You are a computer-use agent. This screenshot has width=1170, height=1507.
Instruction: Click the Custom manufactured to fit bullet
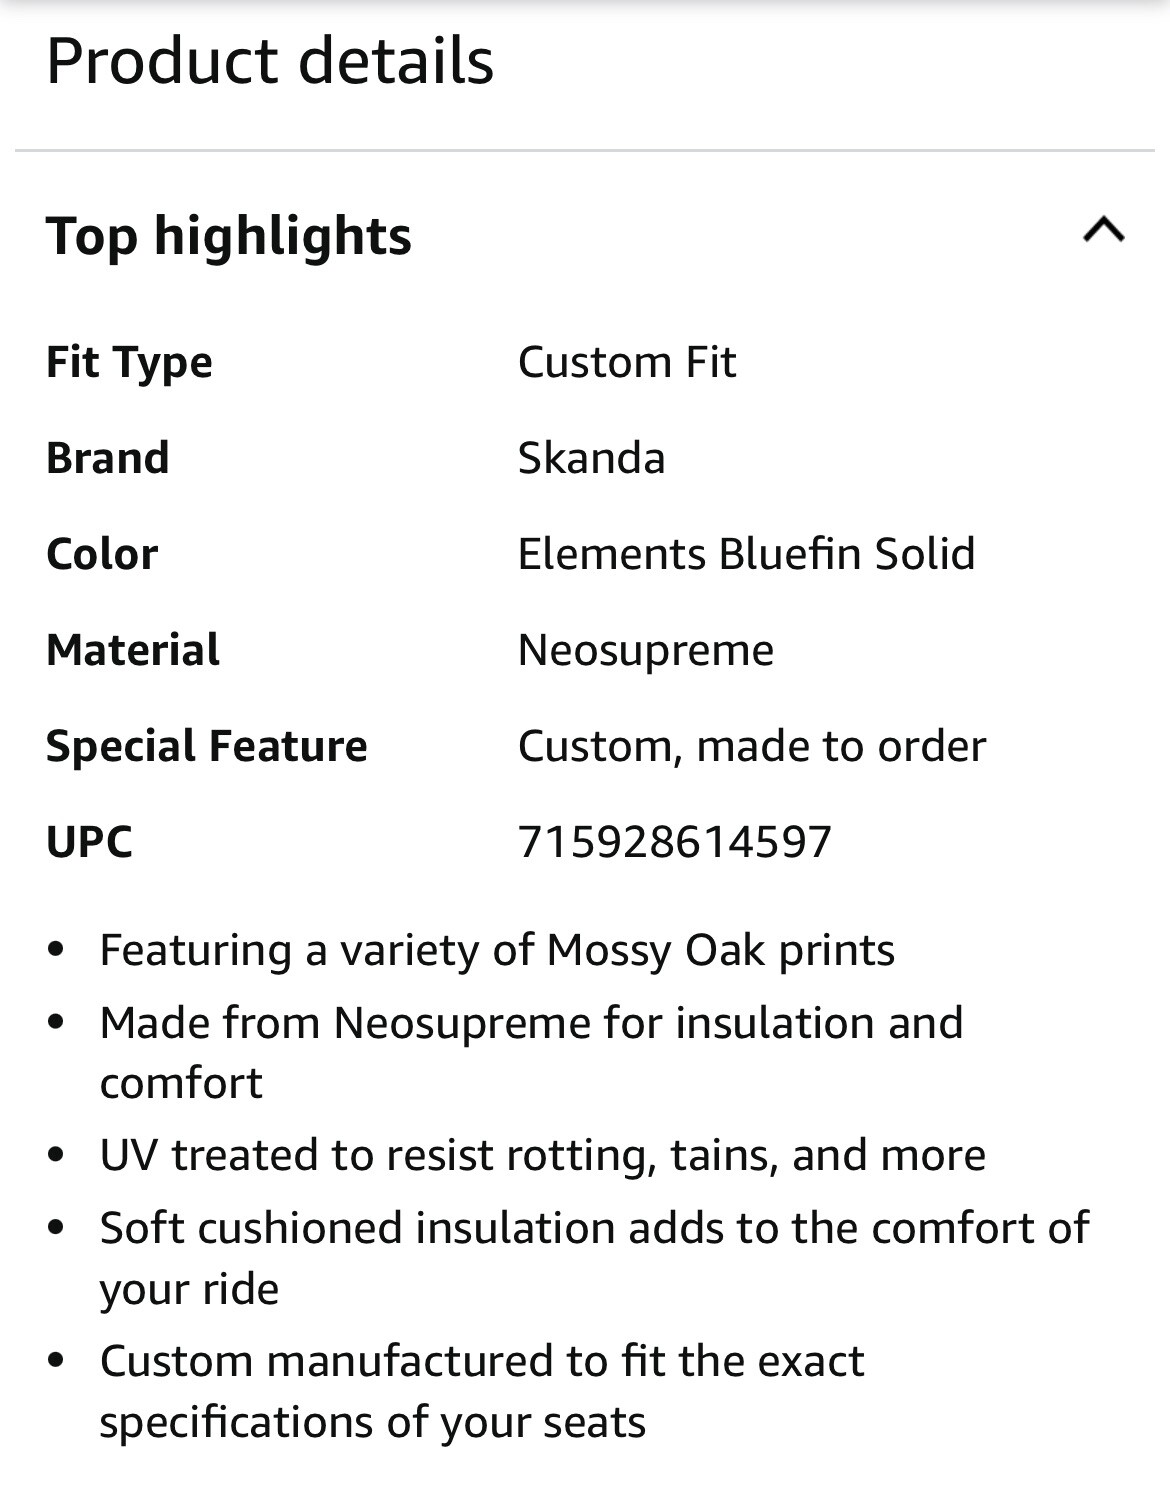[482, 1391]
